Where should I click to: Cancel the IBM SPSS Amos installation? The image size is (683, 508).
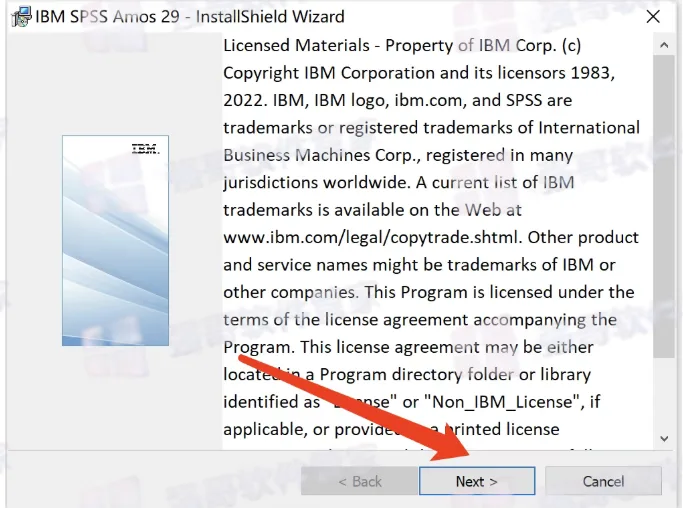coord(603,481)
